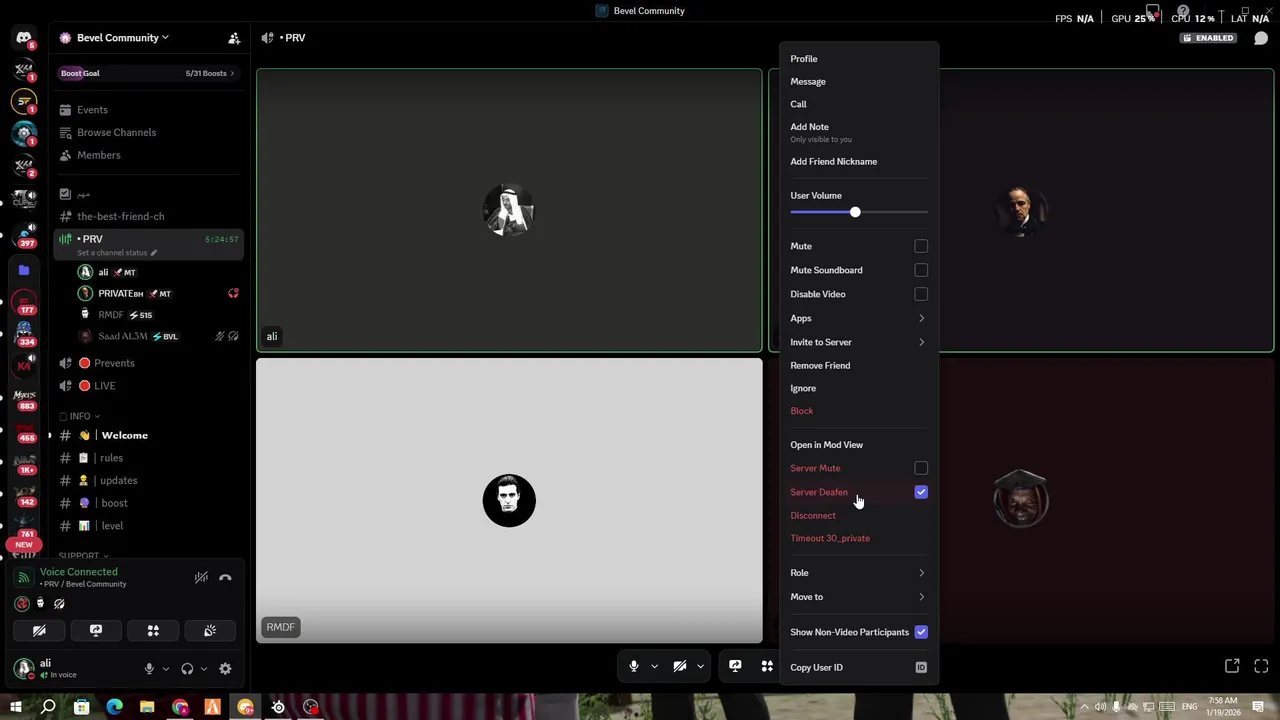This screenshot has height=720, width=1280.
Task: Mute microphone in user panel
Action: 149,669
